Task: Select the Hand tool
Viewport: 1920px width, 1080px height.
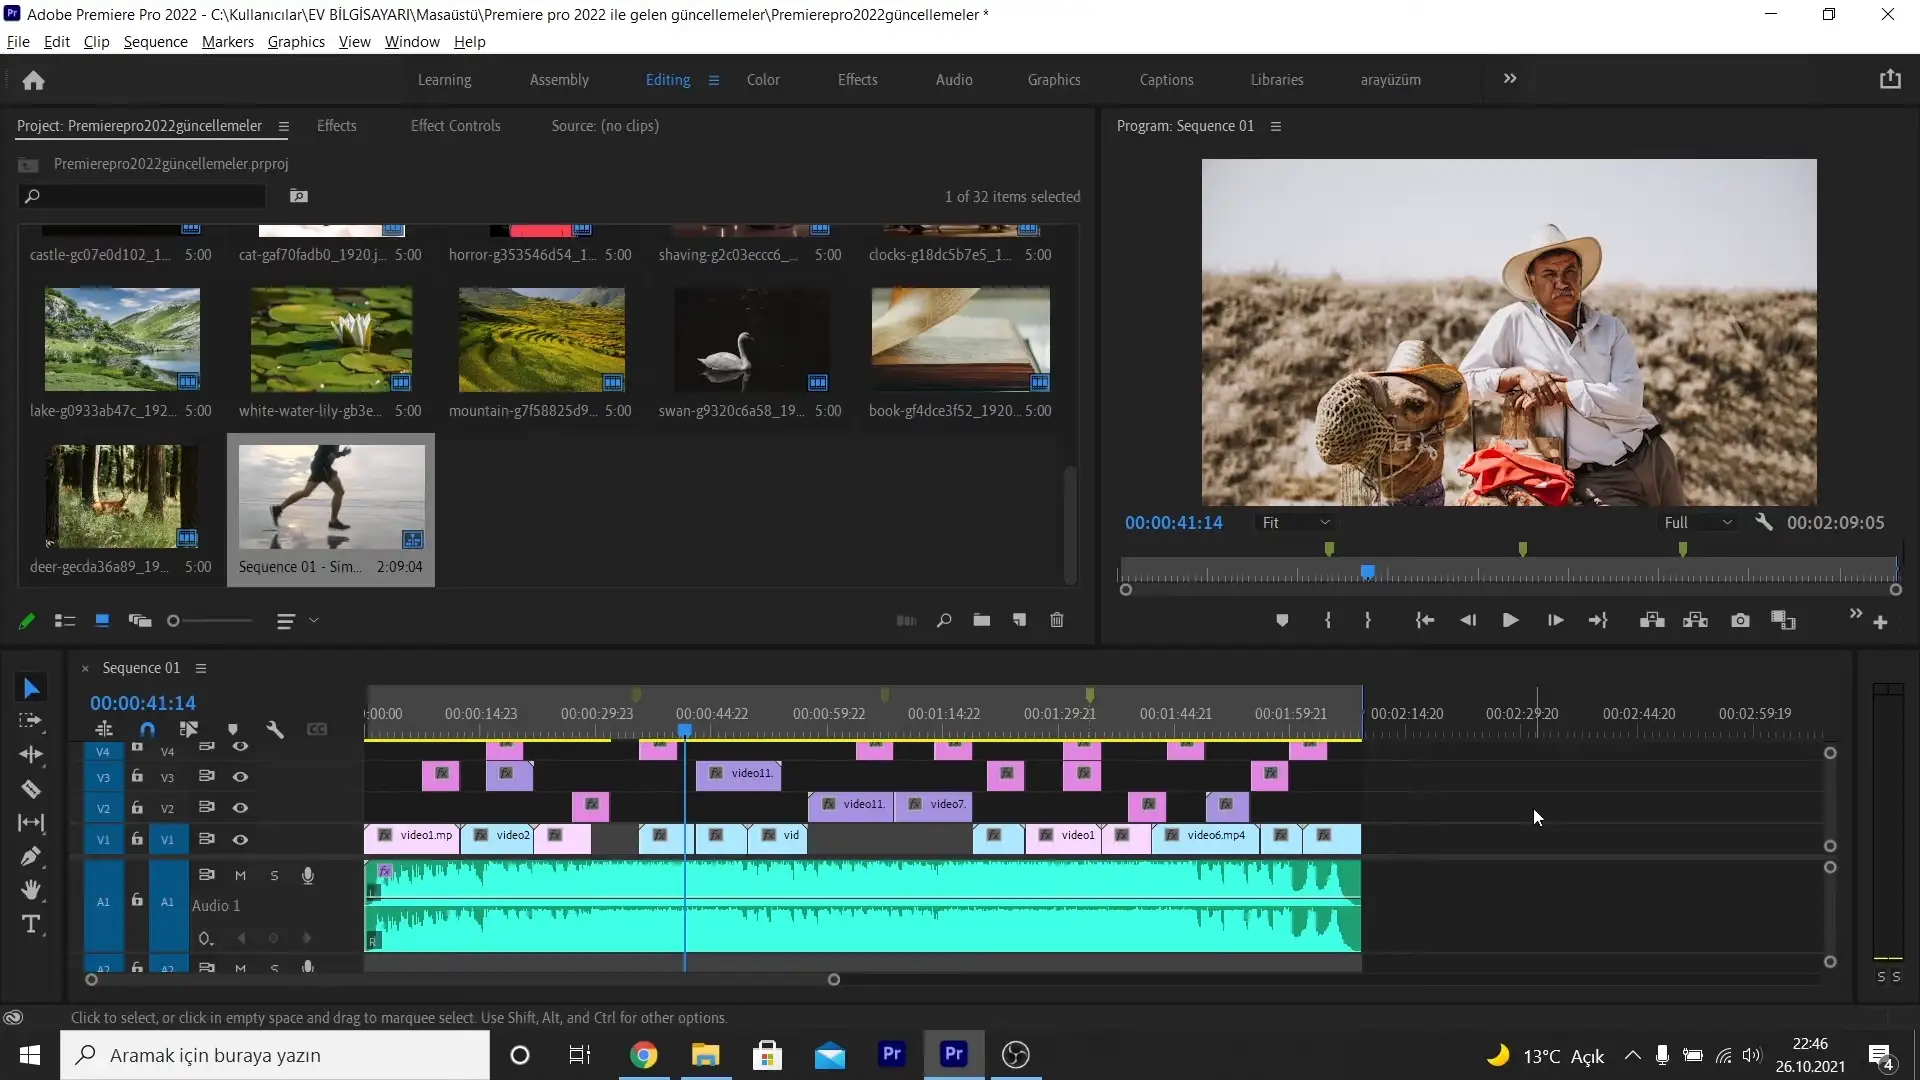Action: 31,890
